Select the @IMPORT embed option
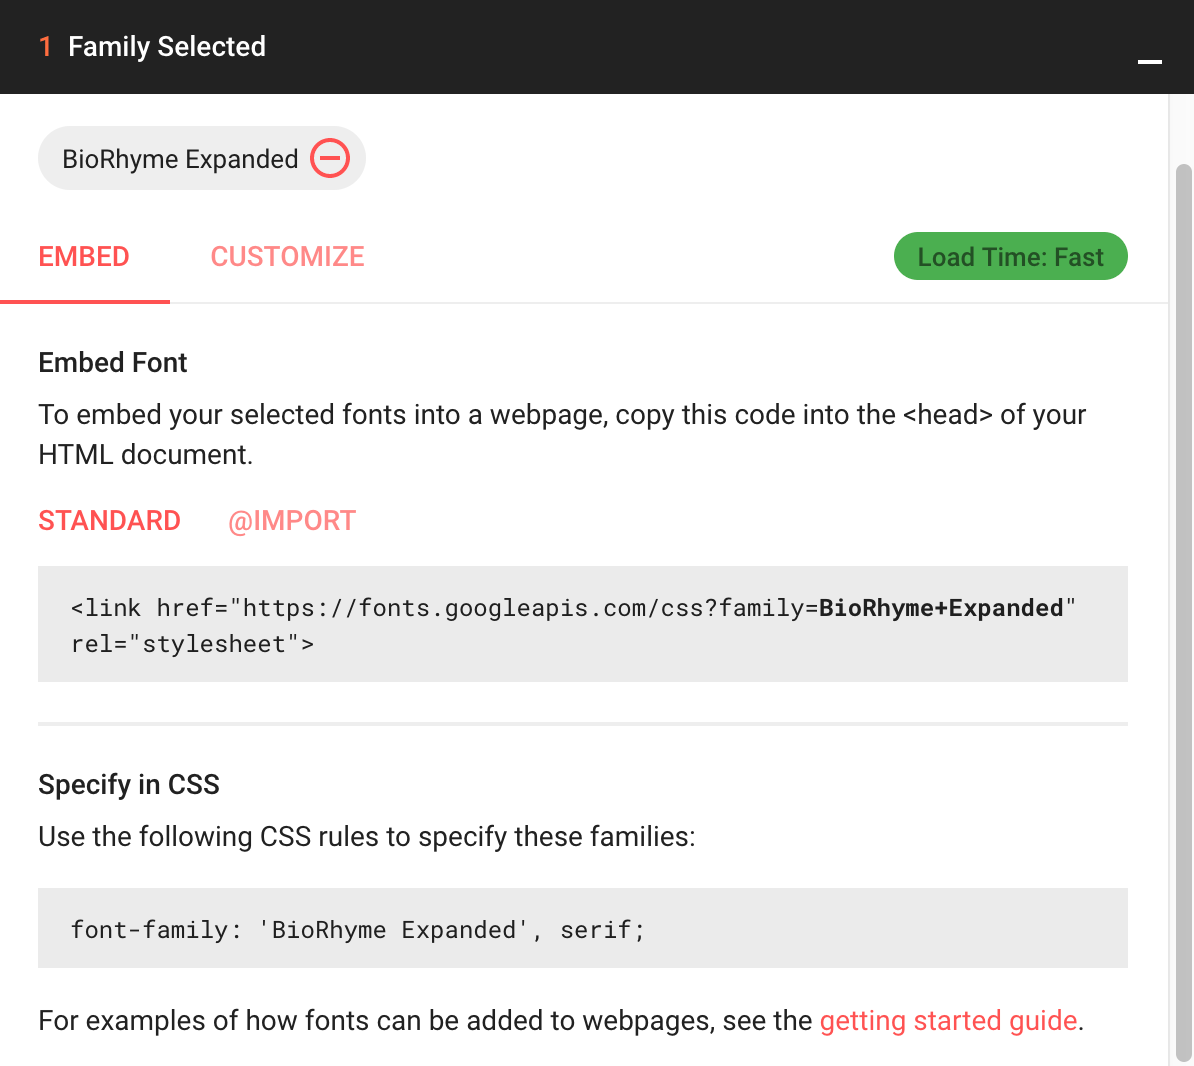The height and width of the screenshot is (1066, 1194). pyautogui.click(x=292, y=521)
